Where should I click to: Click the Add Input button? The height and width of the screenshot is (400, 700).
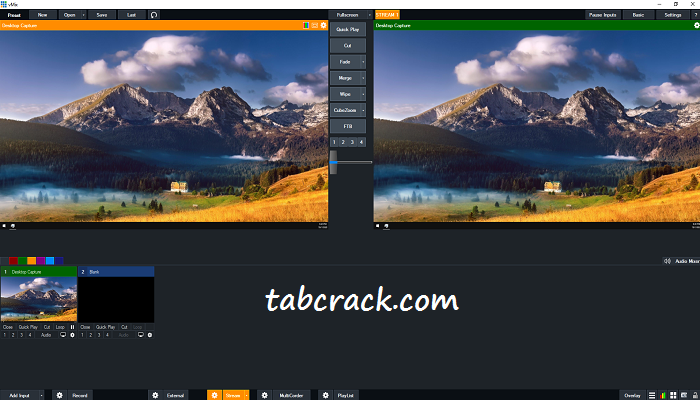tap(20, 395)
